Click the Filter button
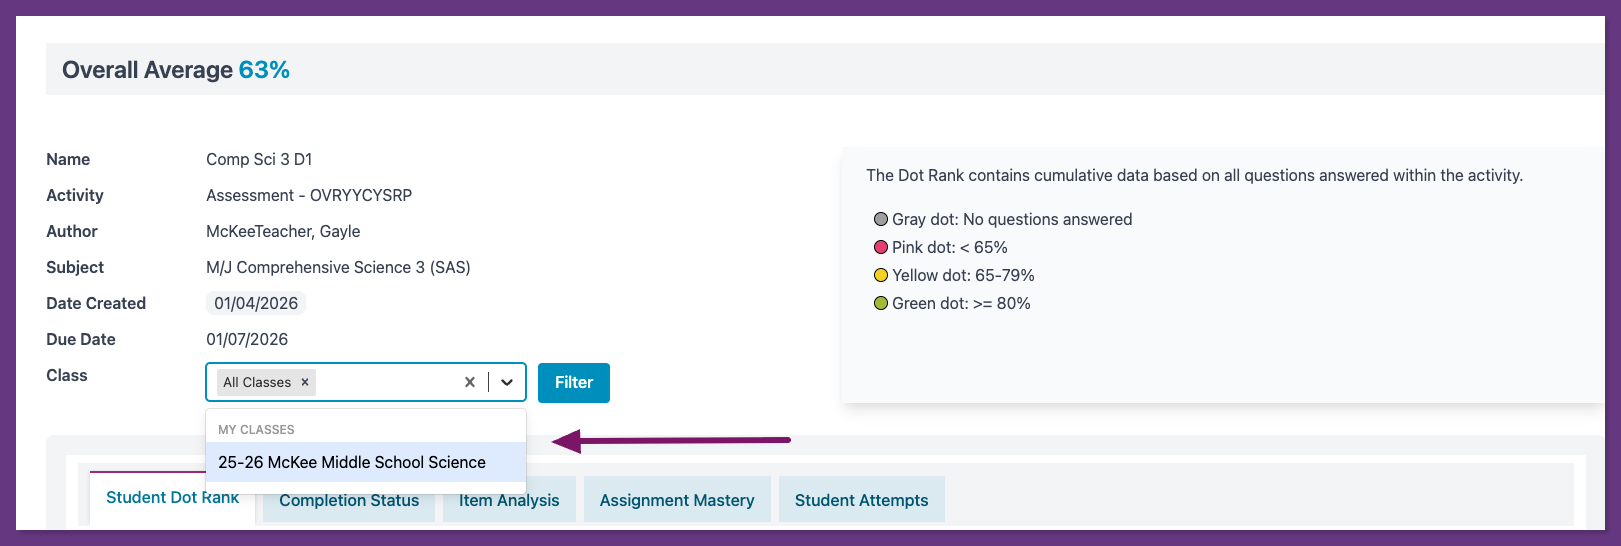Viewport: 1621px width, 546px height. click(x=574, y=383)
